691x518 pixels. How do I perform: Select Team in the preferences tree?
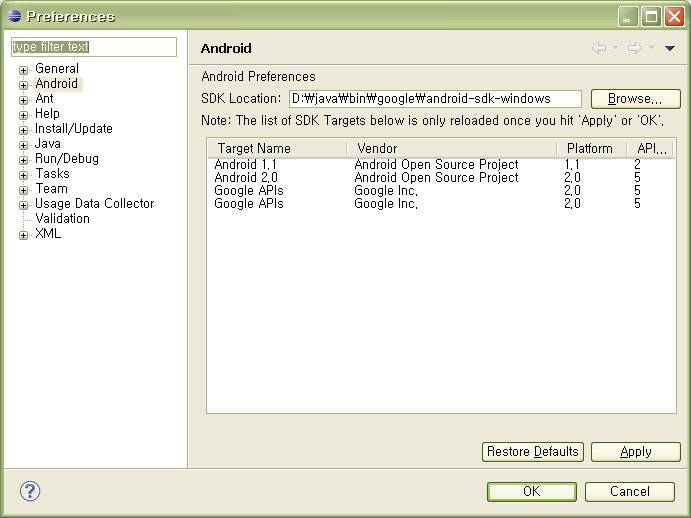point(52,188)
